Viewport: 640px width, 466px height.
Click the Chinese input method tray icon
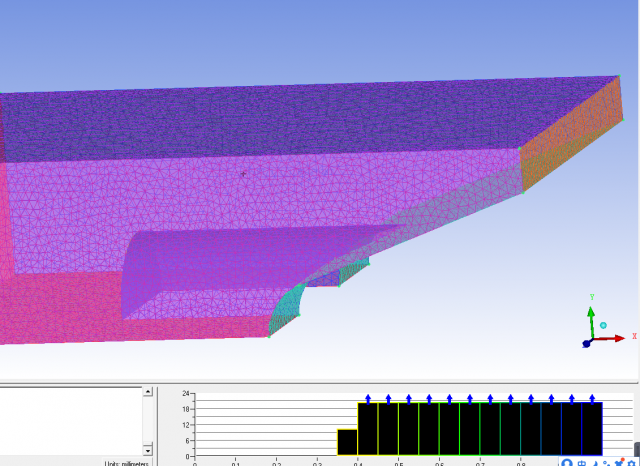point(581,463)
